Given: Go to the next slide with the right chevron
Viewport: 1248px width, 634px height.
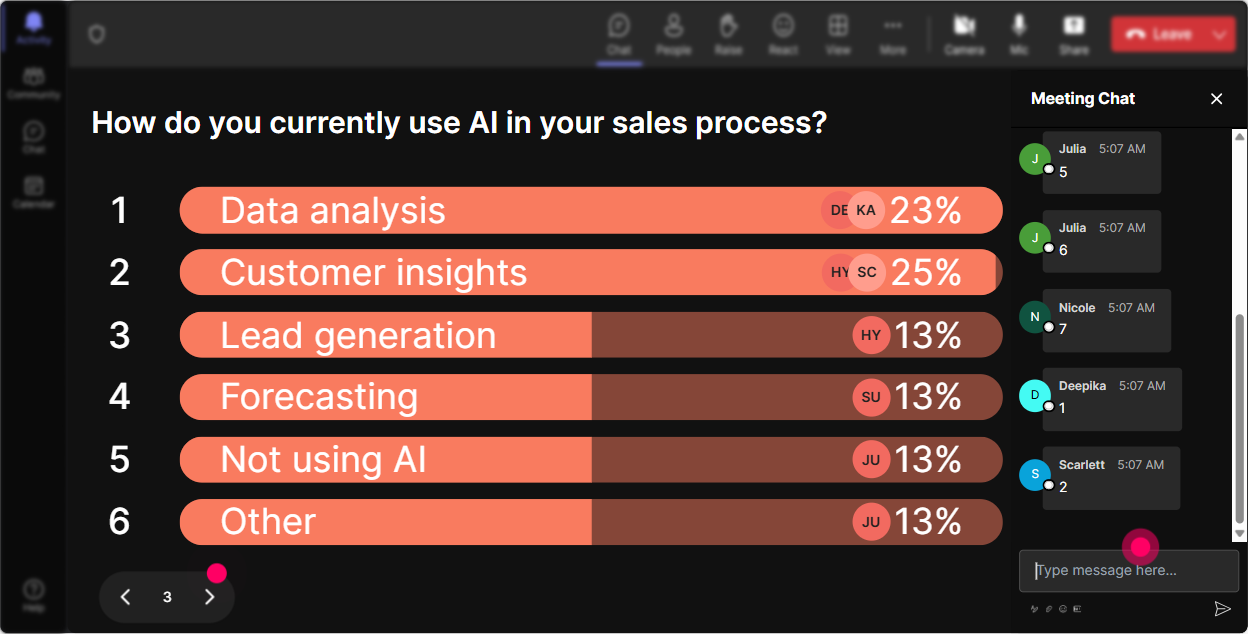Looking at the screenshot, I should pyautogui.click(x=209, y=597).
